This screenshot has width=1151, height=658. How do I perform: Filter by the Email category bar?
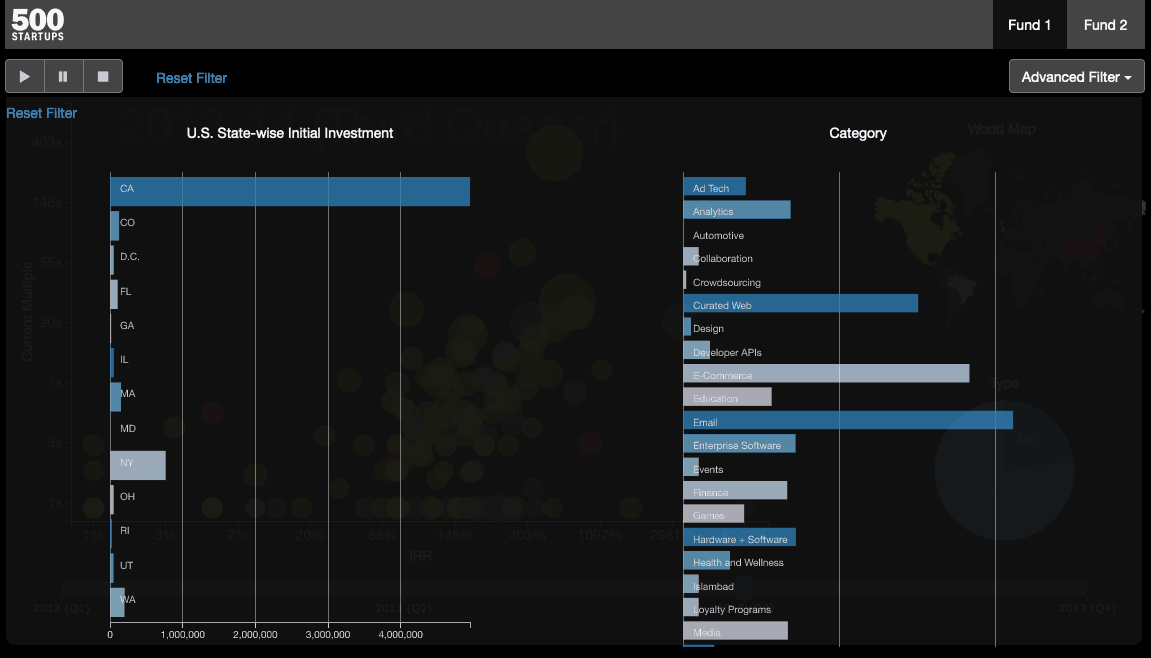point(848,421)
